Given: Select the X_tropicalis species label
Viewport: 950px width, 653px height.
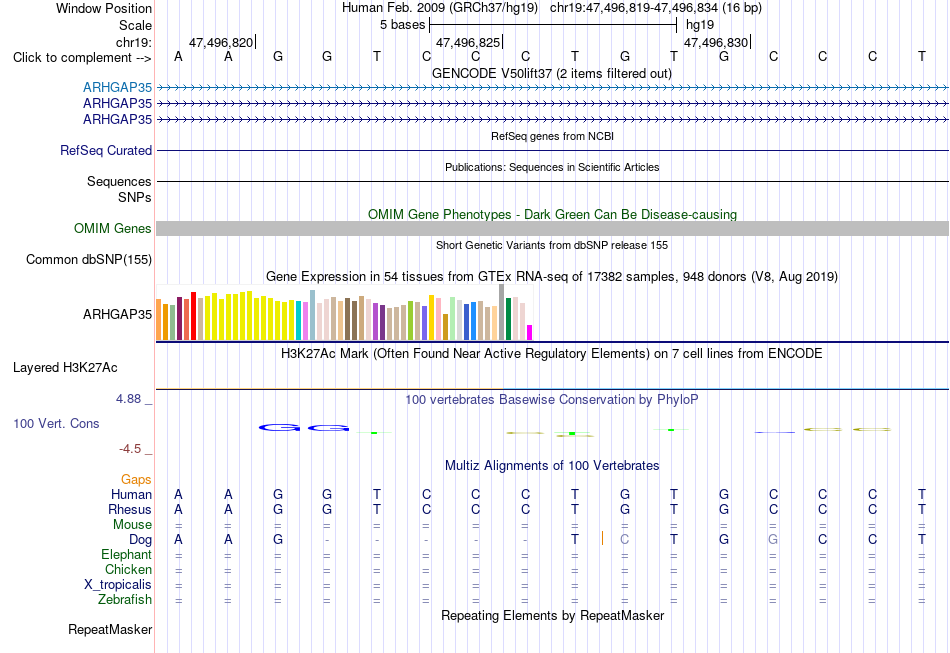Looking at the screenshot, I should point(118,585).
